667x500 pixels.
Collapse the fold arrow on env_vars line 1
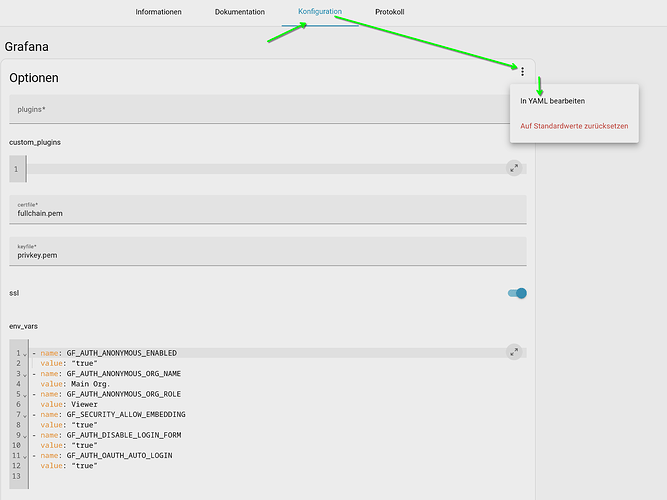[25, 354]
